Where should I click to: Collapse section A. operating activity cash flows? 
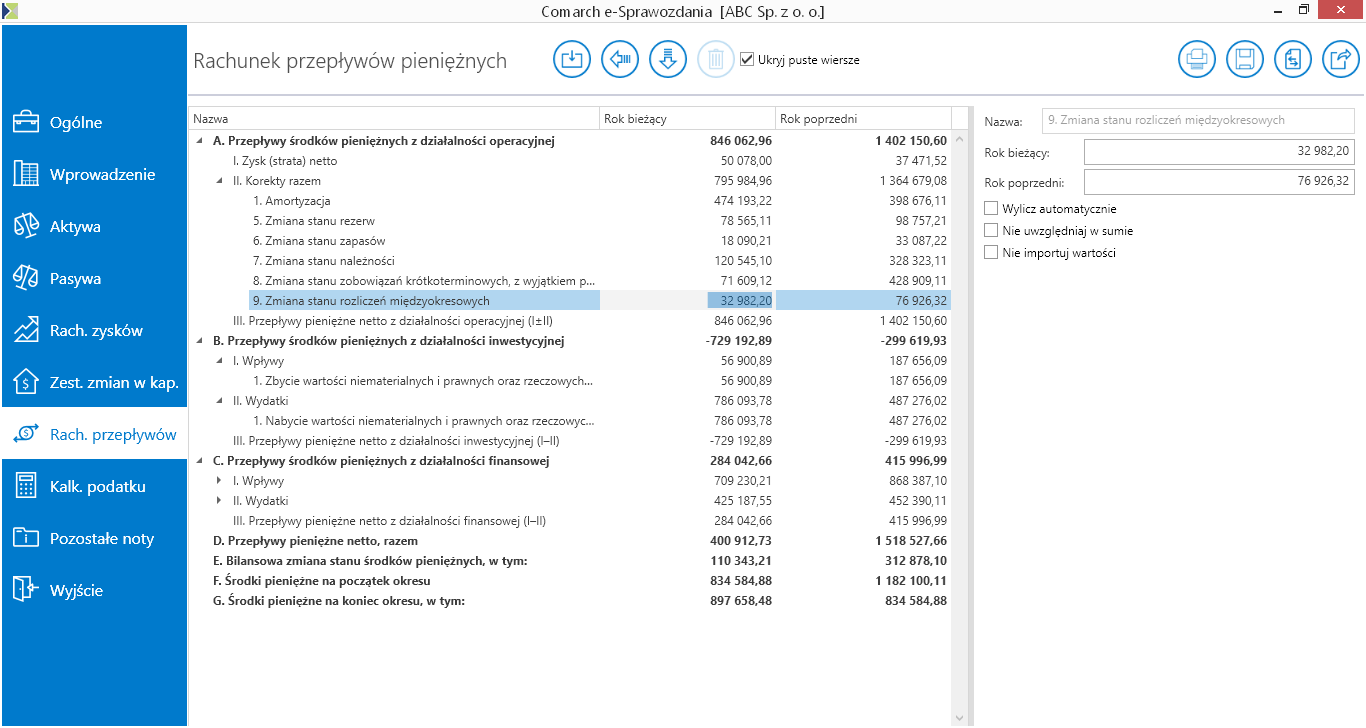(x=200, y=141)
